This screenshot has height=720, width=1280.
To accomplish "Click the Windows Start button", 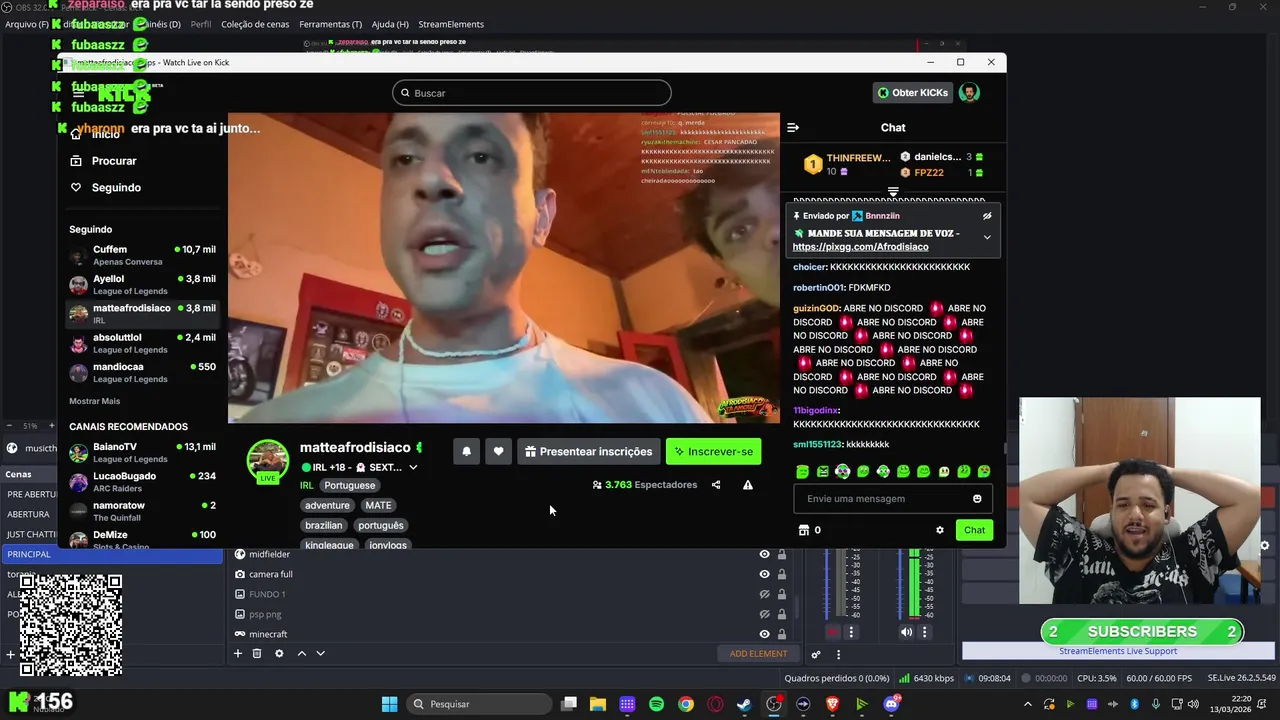I will 389,704.
